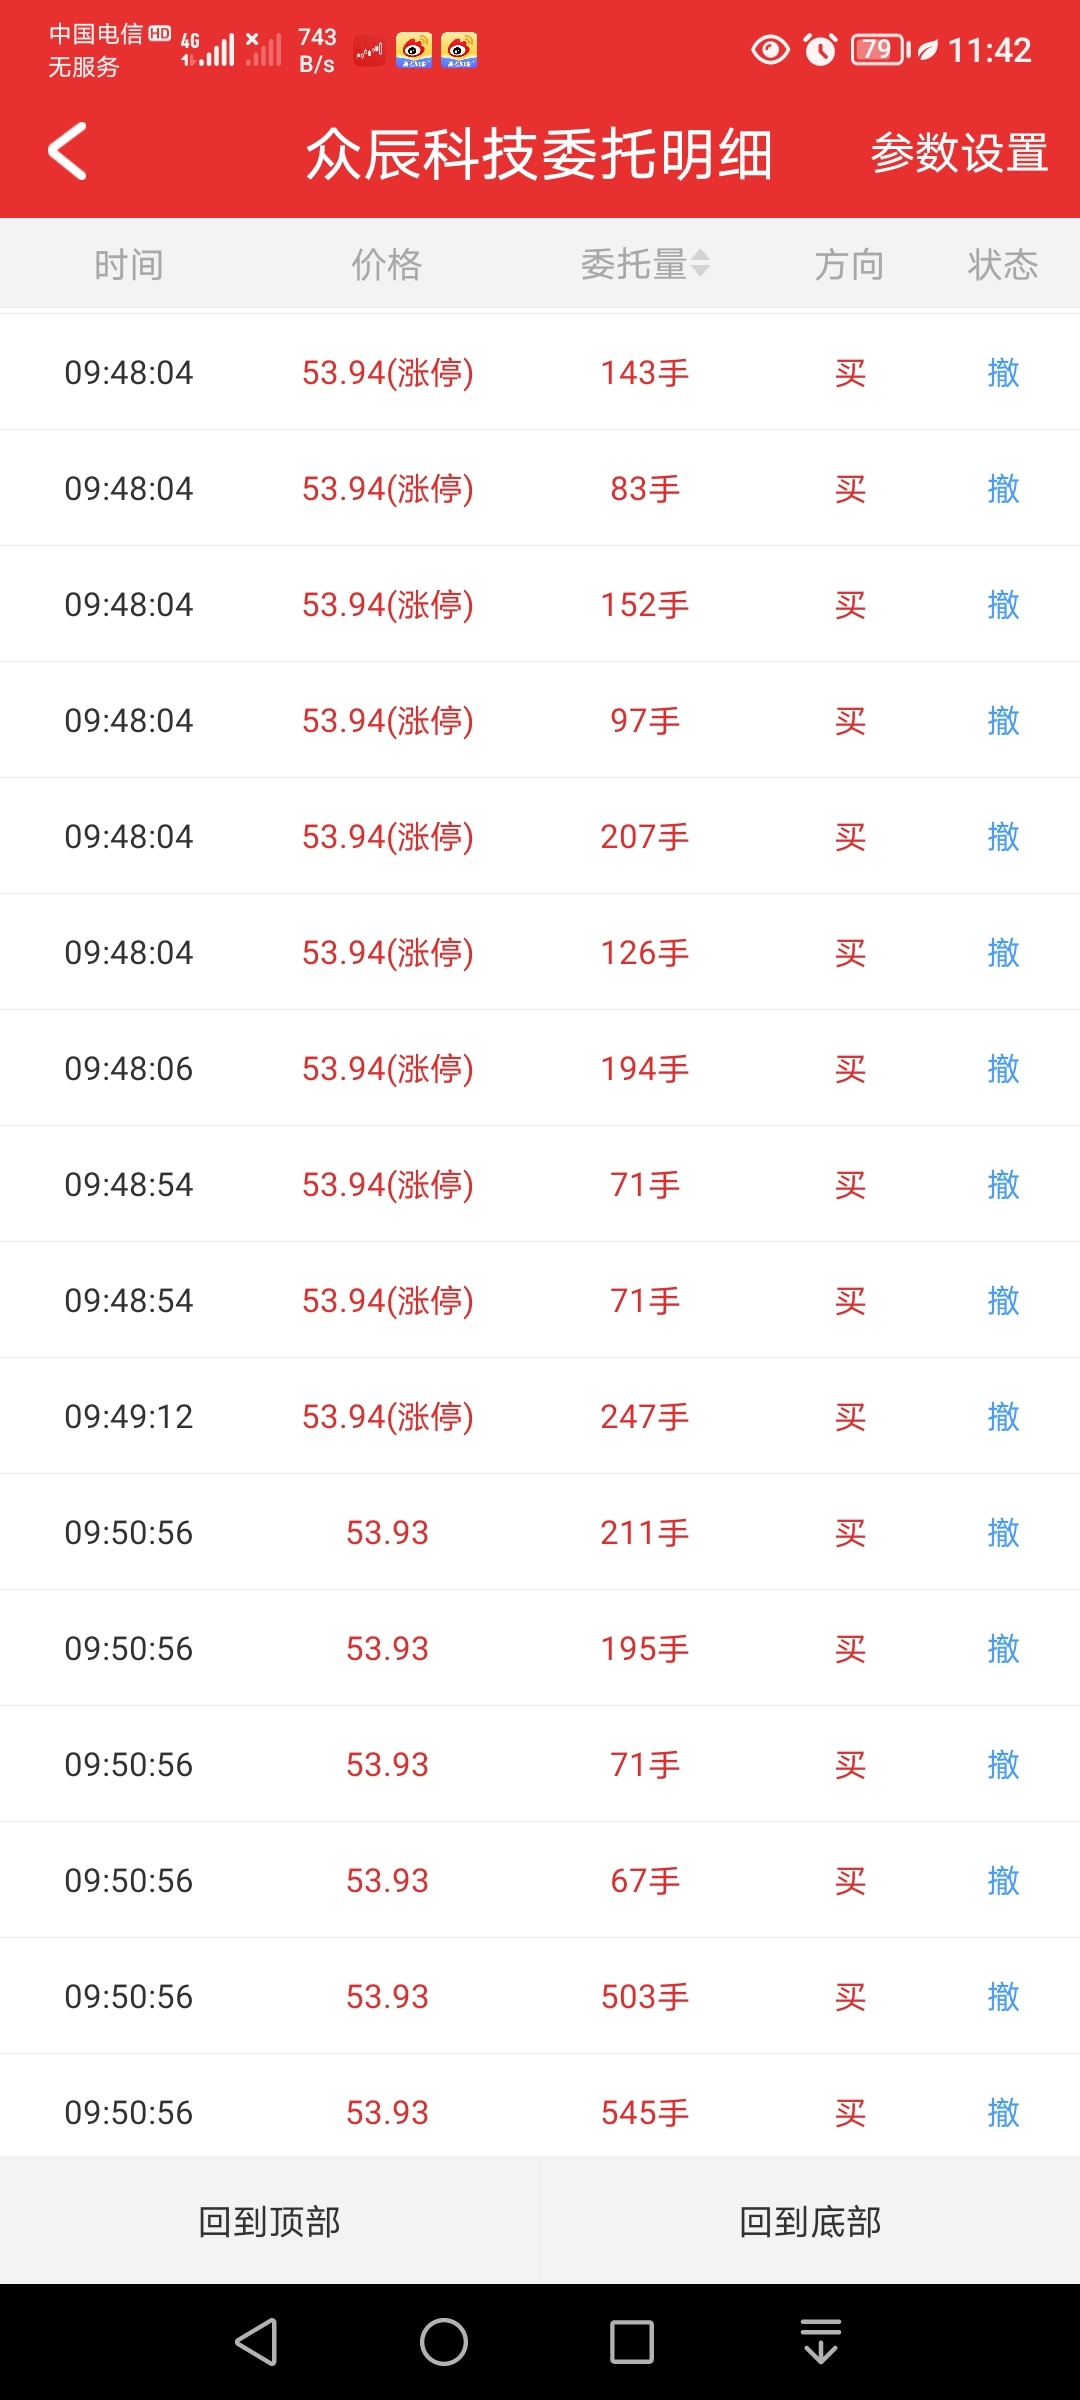1080x2400 pixels.
Task: Jump to list top via 回到顶部
Action: pos(270,2221)
